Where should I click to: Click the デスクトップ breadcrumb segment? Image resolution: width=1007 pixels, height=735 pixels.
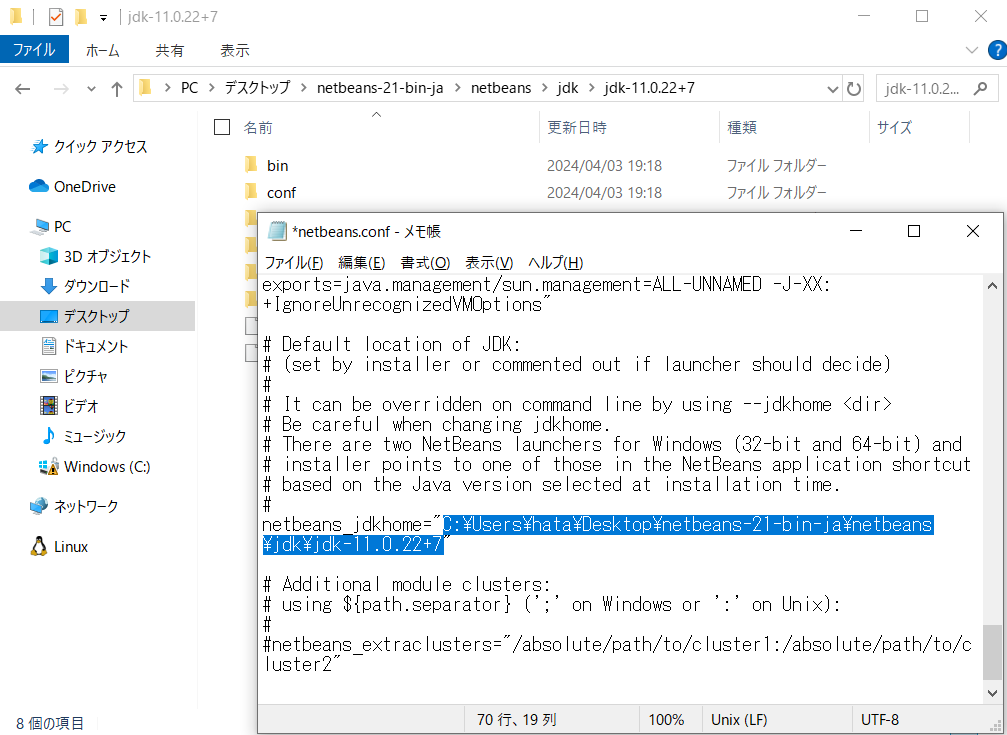[258, 87]
